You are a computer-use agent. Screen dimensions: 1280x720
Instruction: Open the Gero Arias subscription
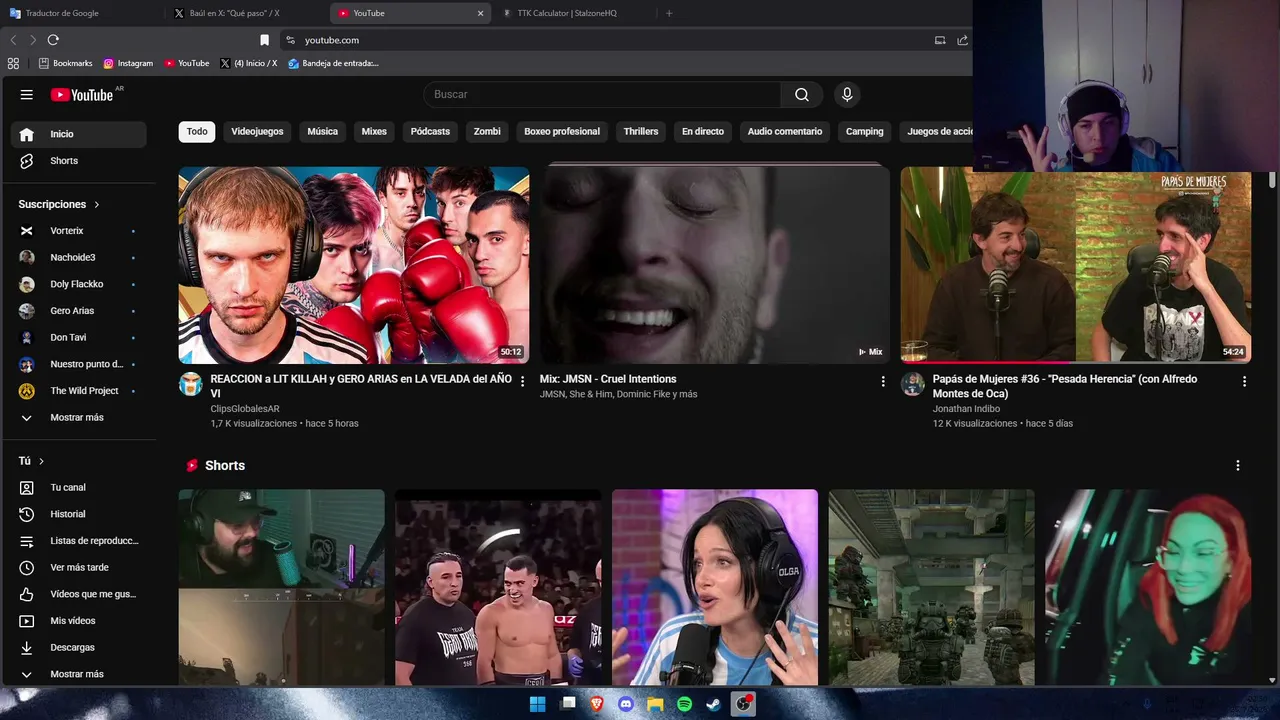79,311
